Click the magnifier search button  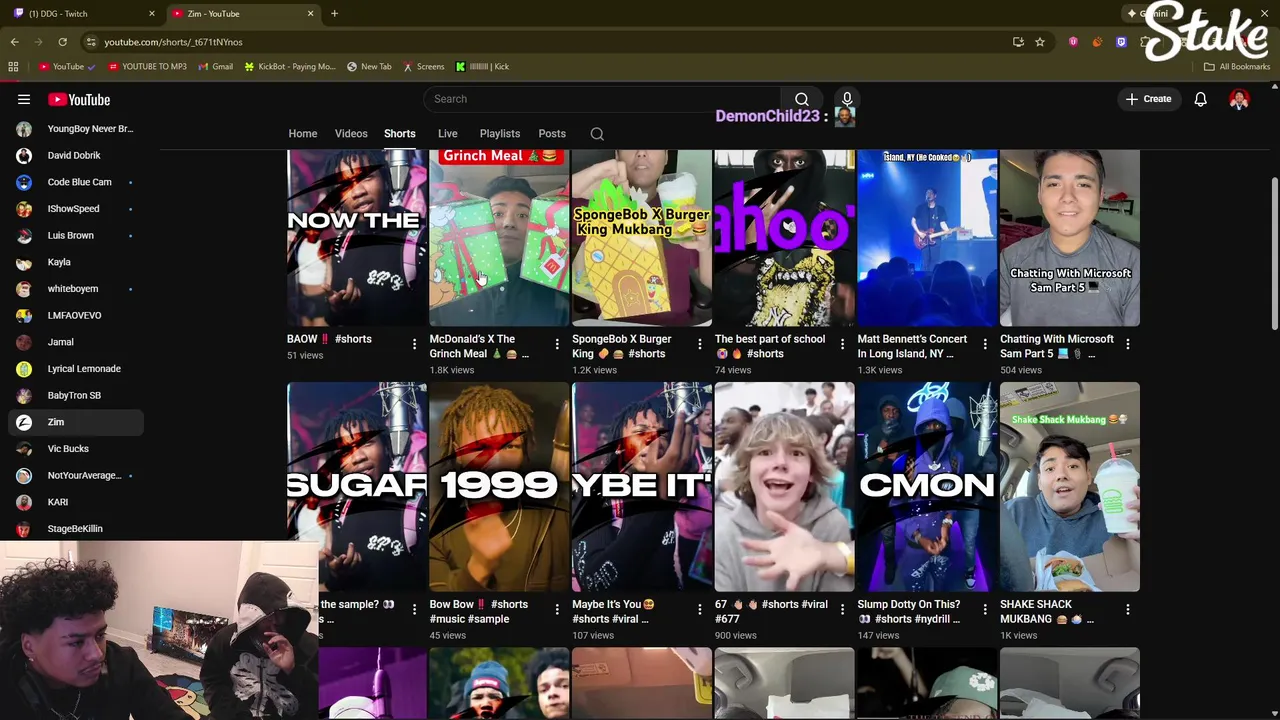click(x=801, y=99)
